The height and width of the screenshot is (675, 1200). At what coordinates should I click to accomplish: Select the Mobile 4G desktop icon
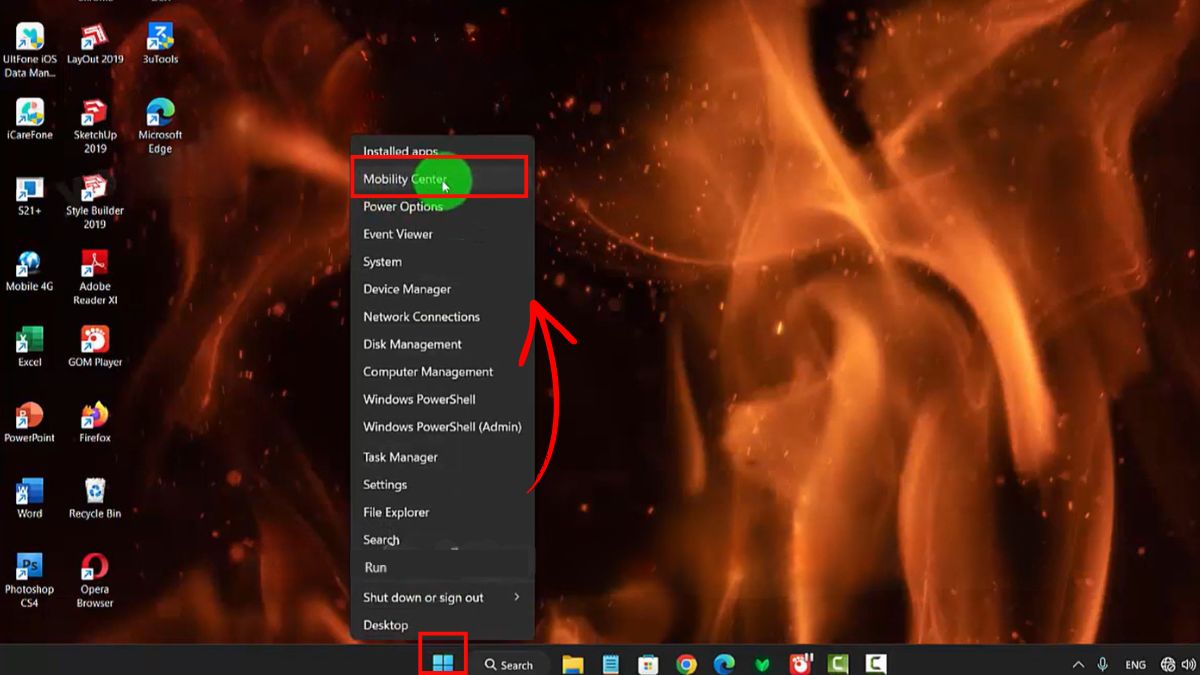(30, 272)
